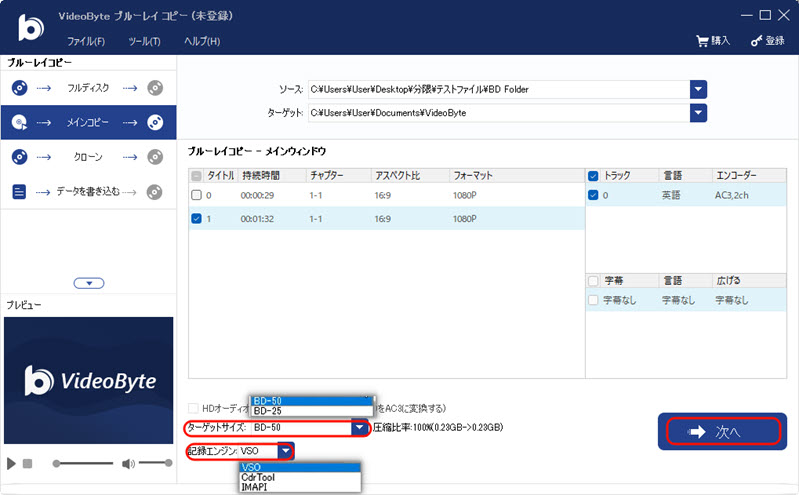Select フルディスク copy mode
799x495 pixels.
[x=88, y=88]
